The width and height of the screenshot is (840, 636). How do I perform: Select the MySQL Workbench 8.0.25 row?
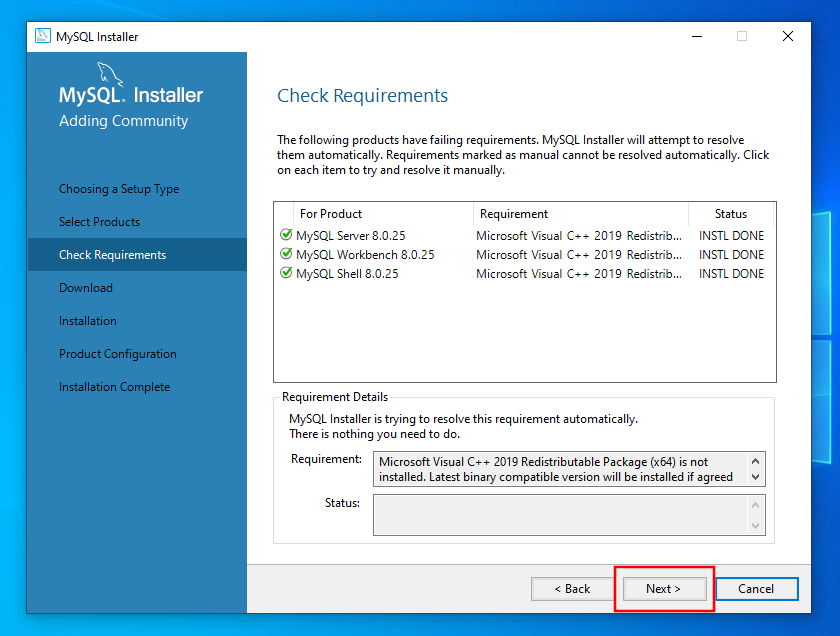(524, 255)
